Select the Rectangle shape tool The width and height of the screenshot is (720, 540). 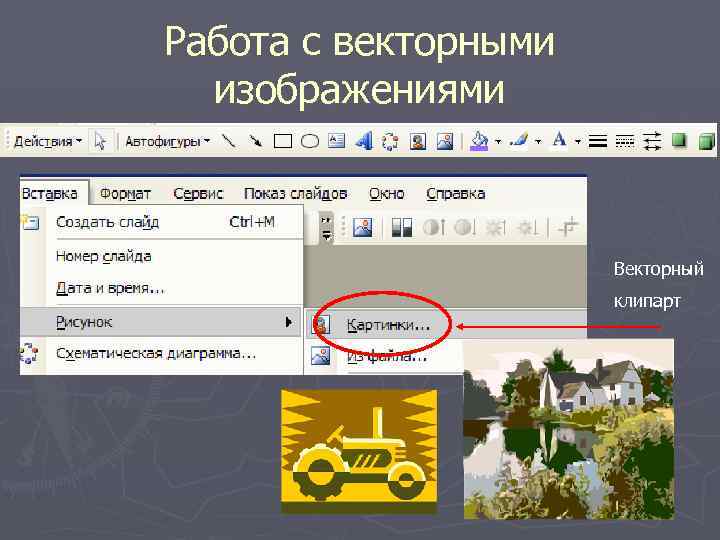coord(282,141)
